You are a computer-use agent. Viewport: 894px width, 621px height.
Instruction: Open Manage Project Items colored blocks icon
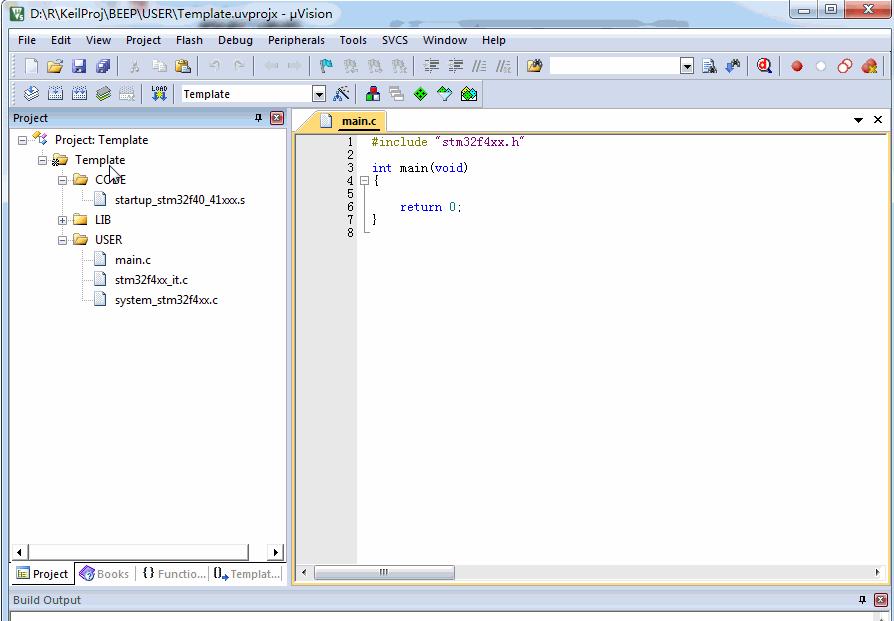[x=373, y=94]
